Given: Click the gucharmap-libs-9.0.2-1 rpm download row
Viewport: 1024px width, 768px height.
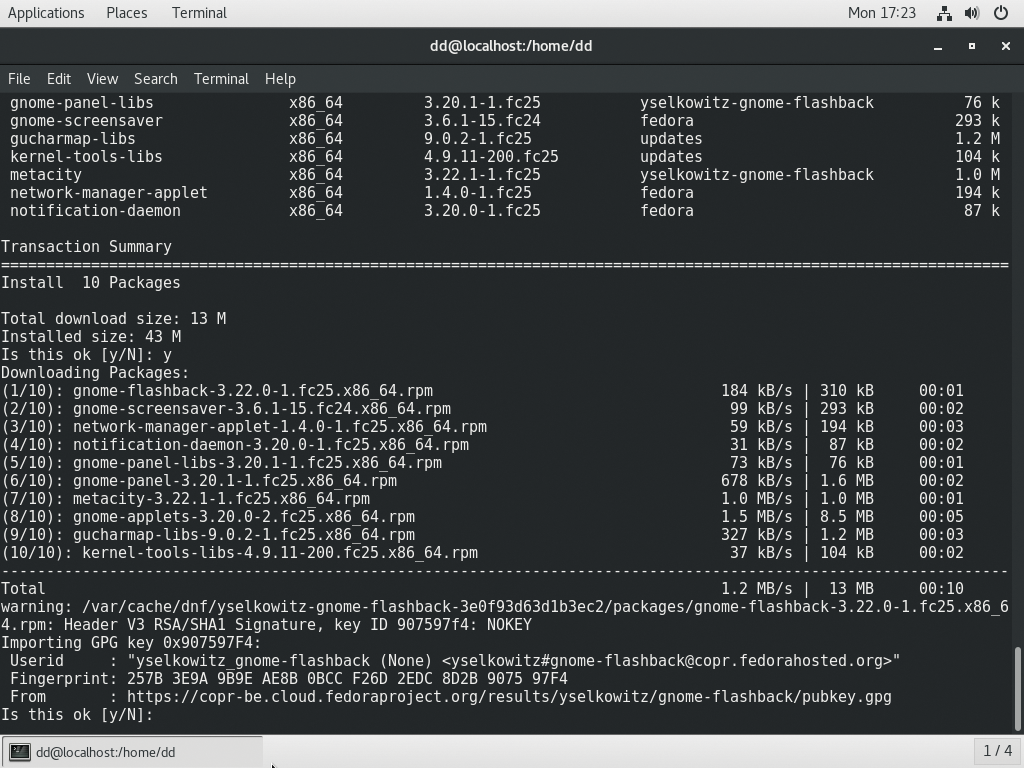Looking at the screenshot, I should (x=482, y=535).
